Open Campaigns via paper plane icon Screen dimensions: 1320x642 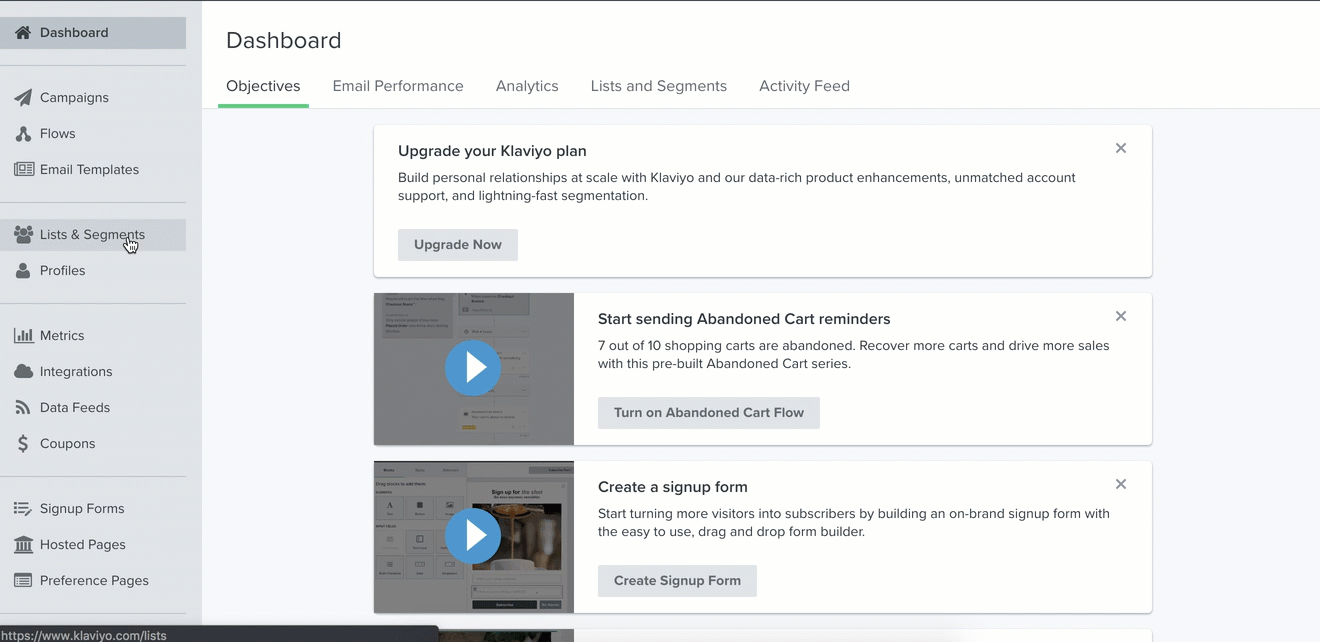(23, 98)
